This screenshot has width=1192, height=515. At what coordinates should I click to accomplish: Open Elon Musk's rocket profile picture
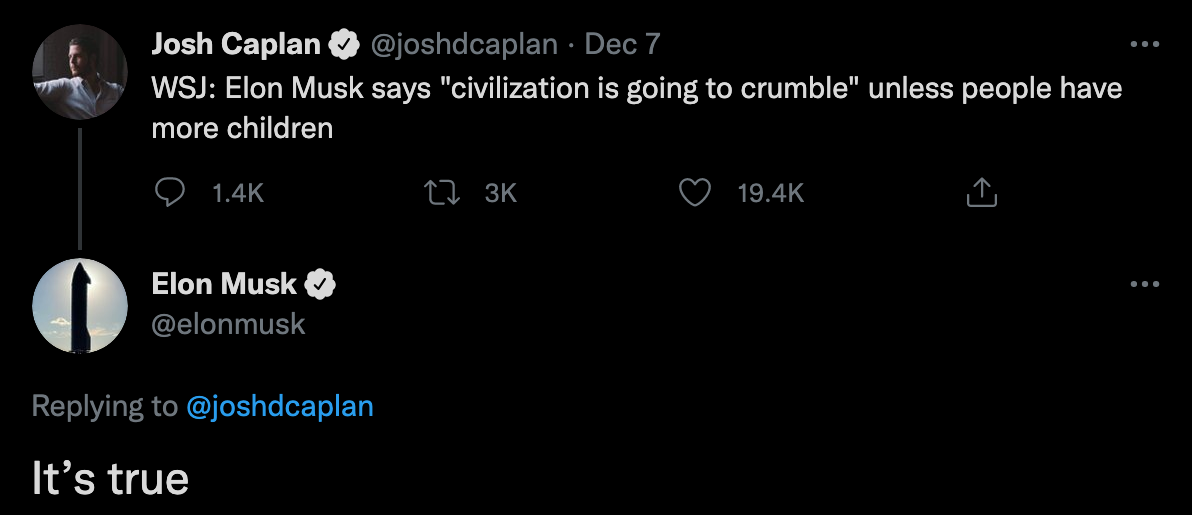pyautogui.click(x=80, y=305)
